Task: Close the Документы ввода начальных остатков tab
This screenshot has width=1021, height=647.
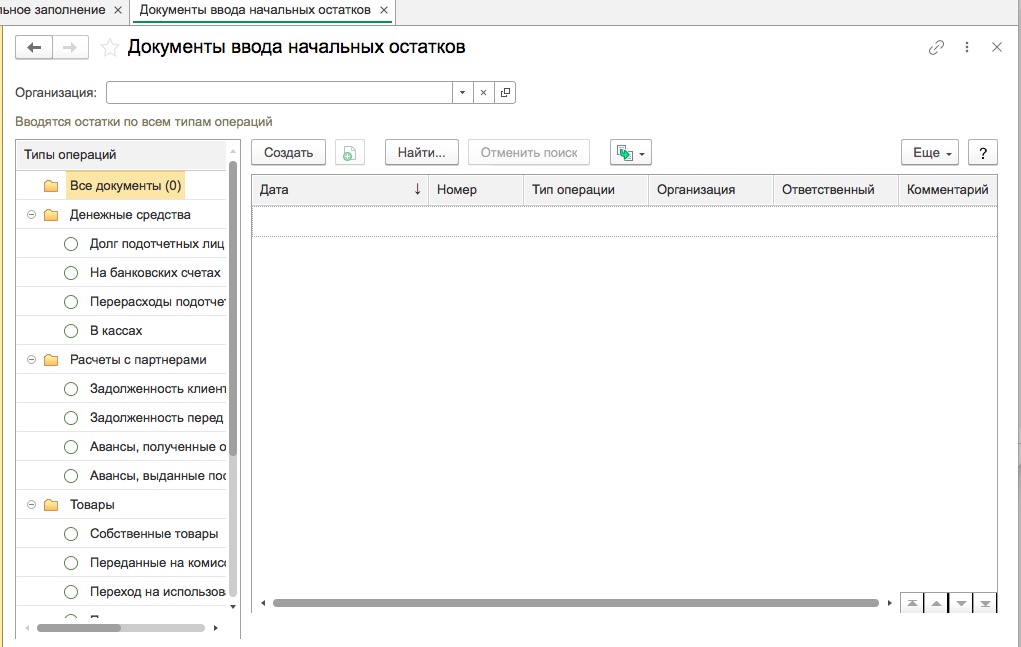Action: point(384,10)
